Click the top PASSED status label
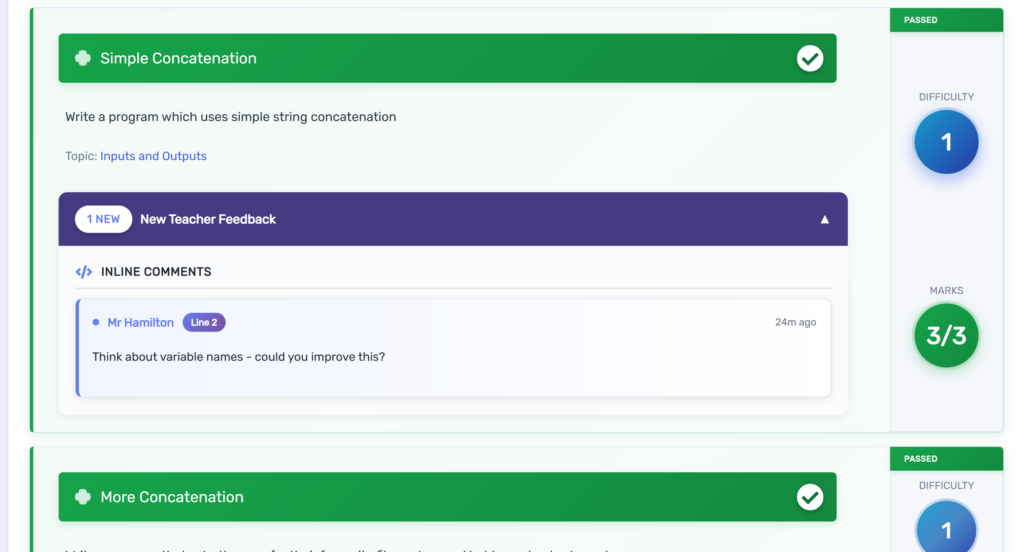 tap(921, 20)
